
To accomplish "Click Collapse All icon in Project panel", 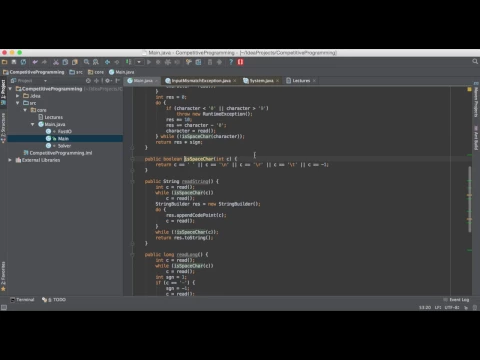I will tap(97, 81).
